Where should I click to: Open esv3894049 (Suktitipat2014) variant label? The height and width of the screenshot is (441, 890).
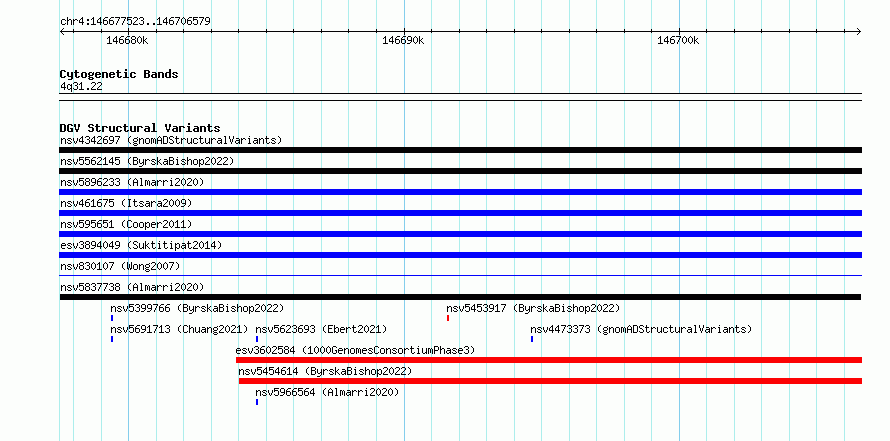click(141, 245)
